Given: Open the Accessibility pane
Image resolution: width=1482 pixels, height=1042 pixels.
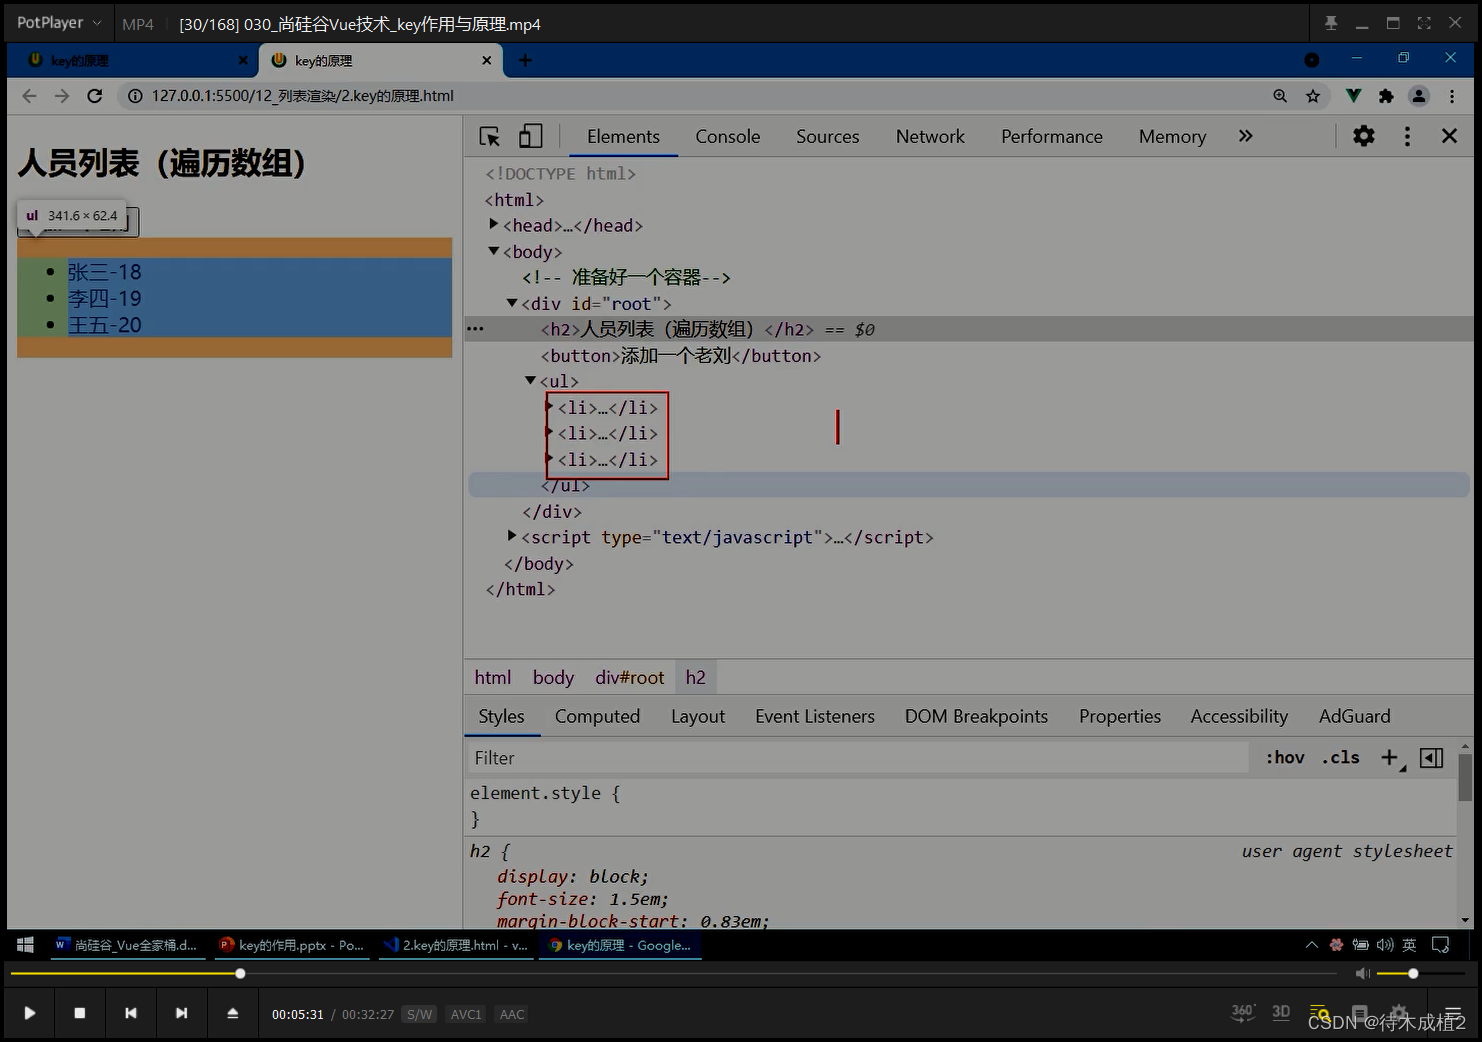Looking at the screenshot, I should tap(1239, 717).
